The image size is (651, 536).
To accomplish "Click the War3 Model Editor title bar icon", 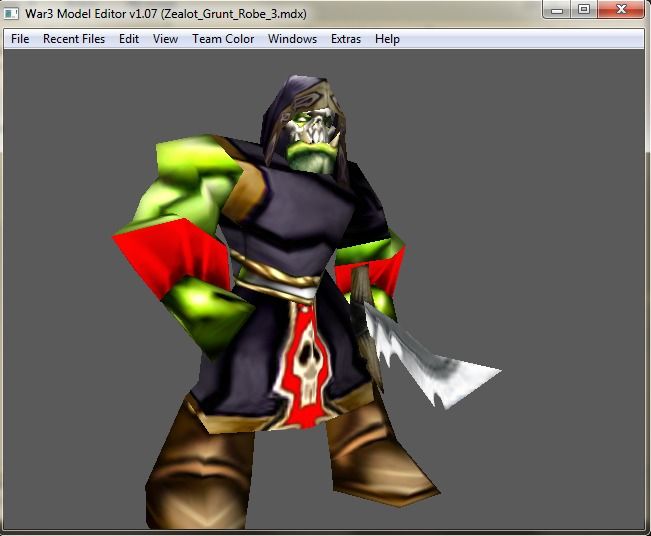I will point(11,14).
